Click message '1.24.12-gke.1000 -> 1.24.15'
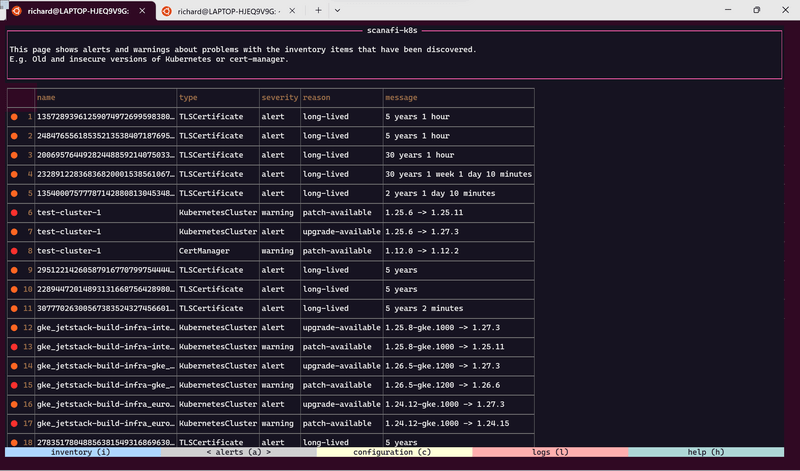The image size is (800, 471). [x=447, y=424]
